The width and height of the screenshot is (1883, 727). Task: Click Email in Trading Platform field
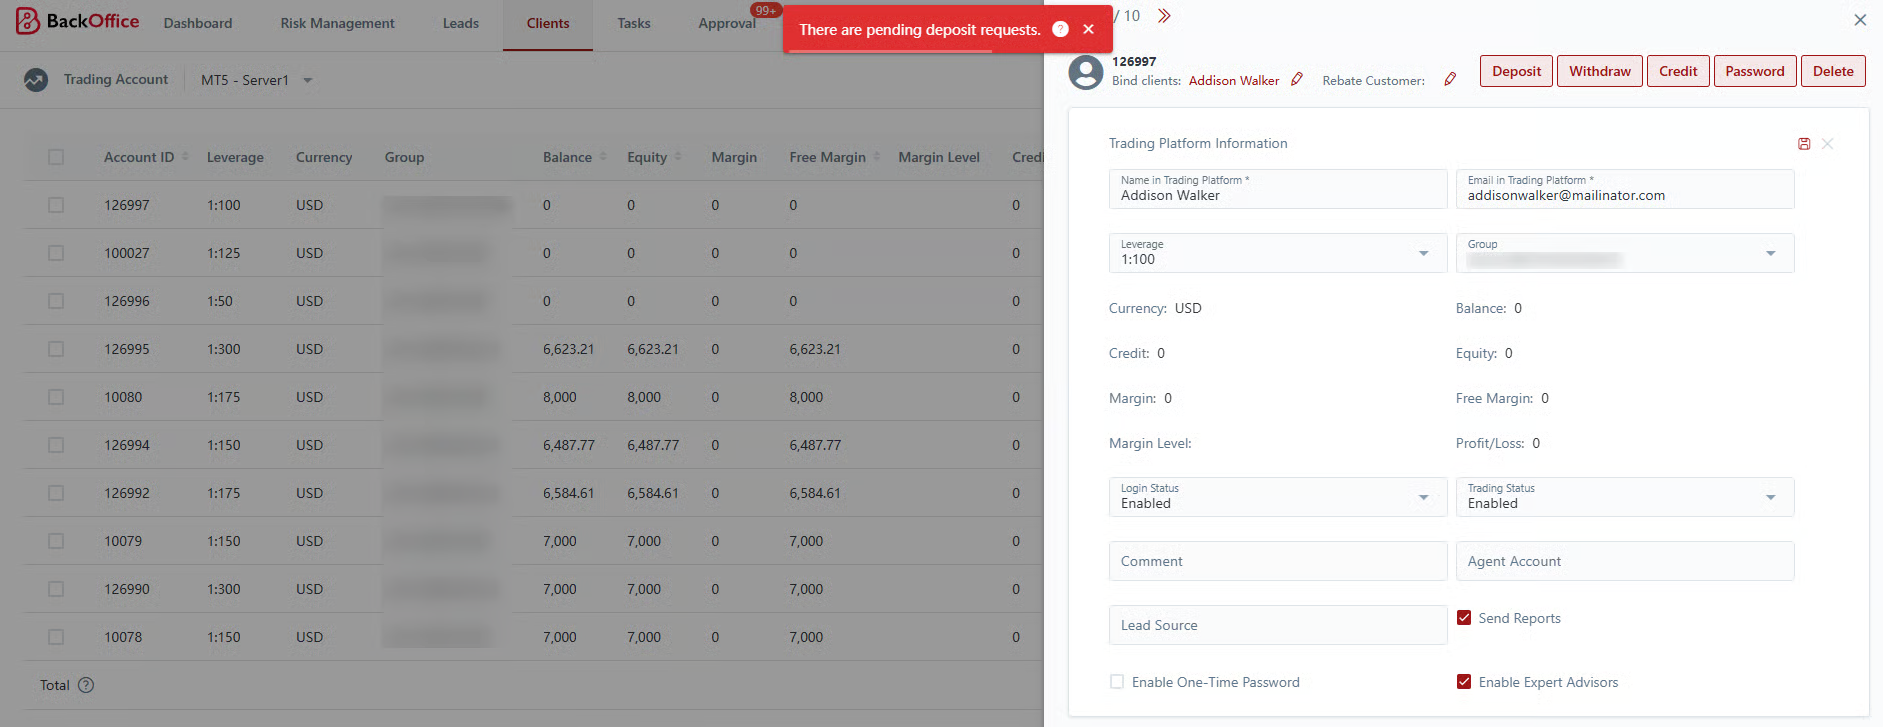click(1625, 189)
